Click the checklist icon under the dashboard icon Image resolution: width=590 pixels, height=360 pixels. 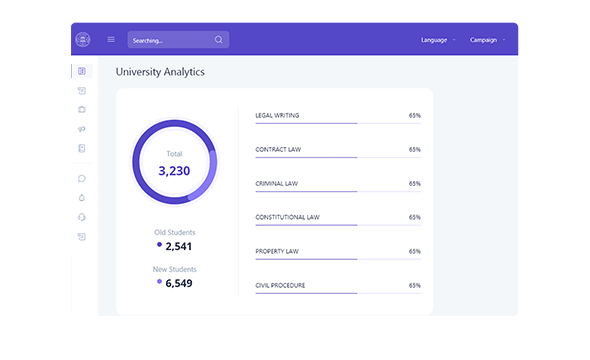[82, 91]
